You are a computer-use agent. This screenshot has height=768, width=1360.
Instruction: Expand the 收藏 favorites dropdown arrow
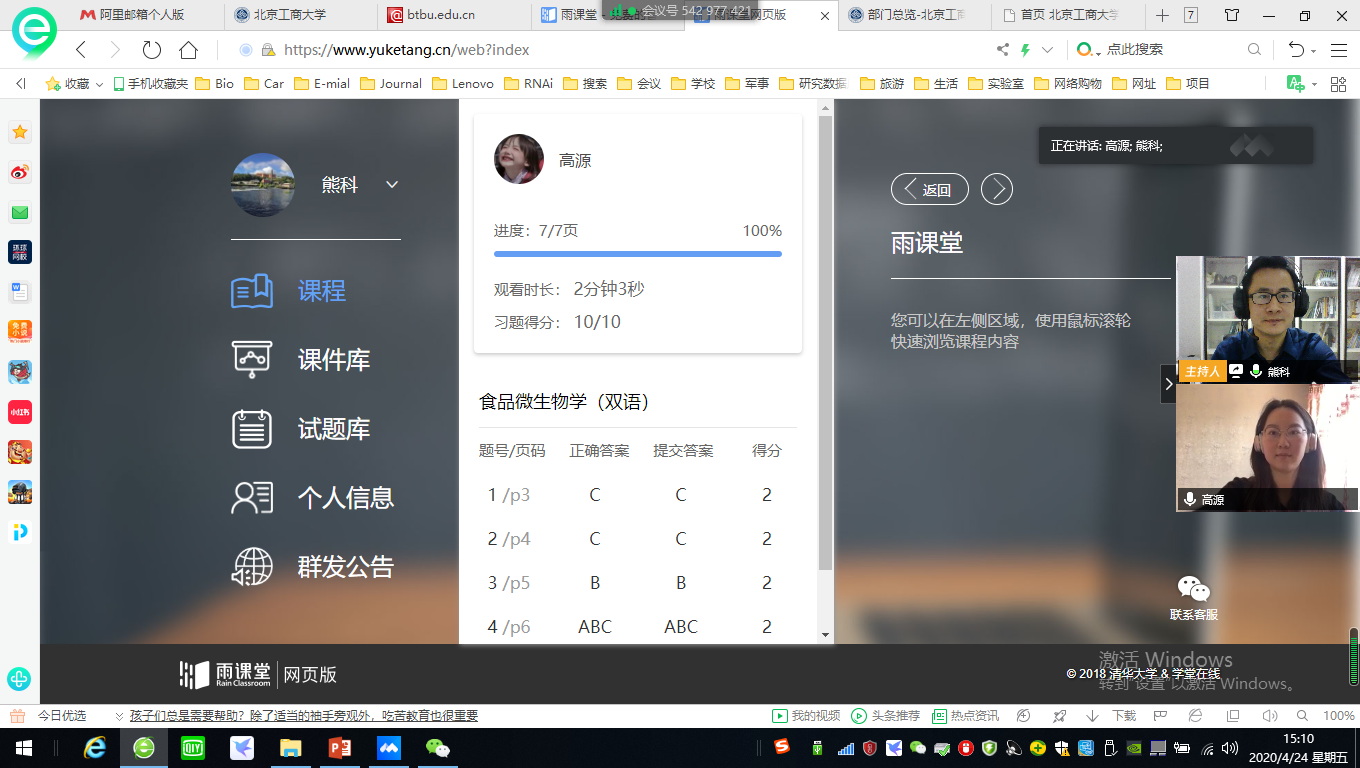(x=99, y=85)
